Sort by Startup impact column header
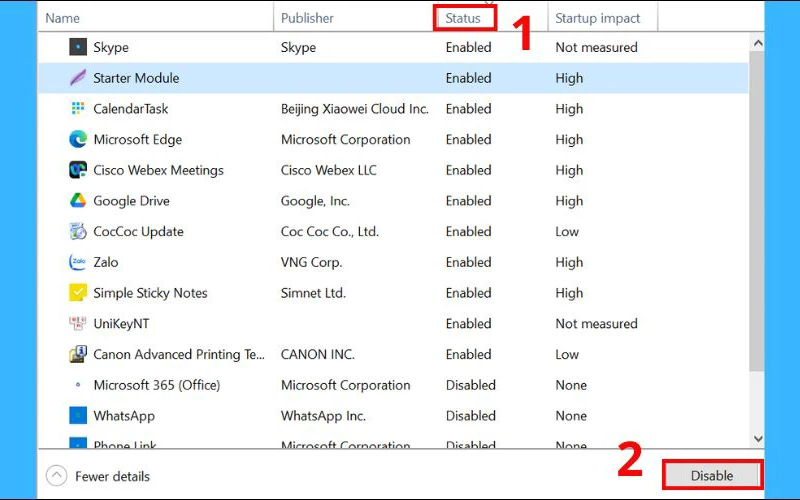Image resolution: width=800 pixels, height=500 pixels. [x=598, y=18]
